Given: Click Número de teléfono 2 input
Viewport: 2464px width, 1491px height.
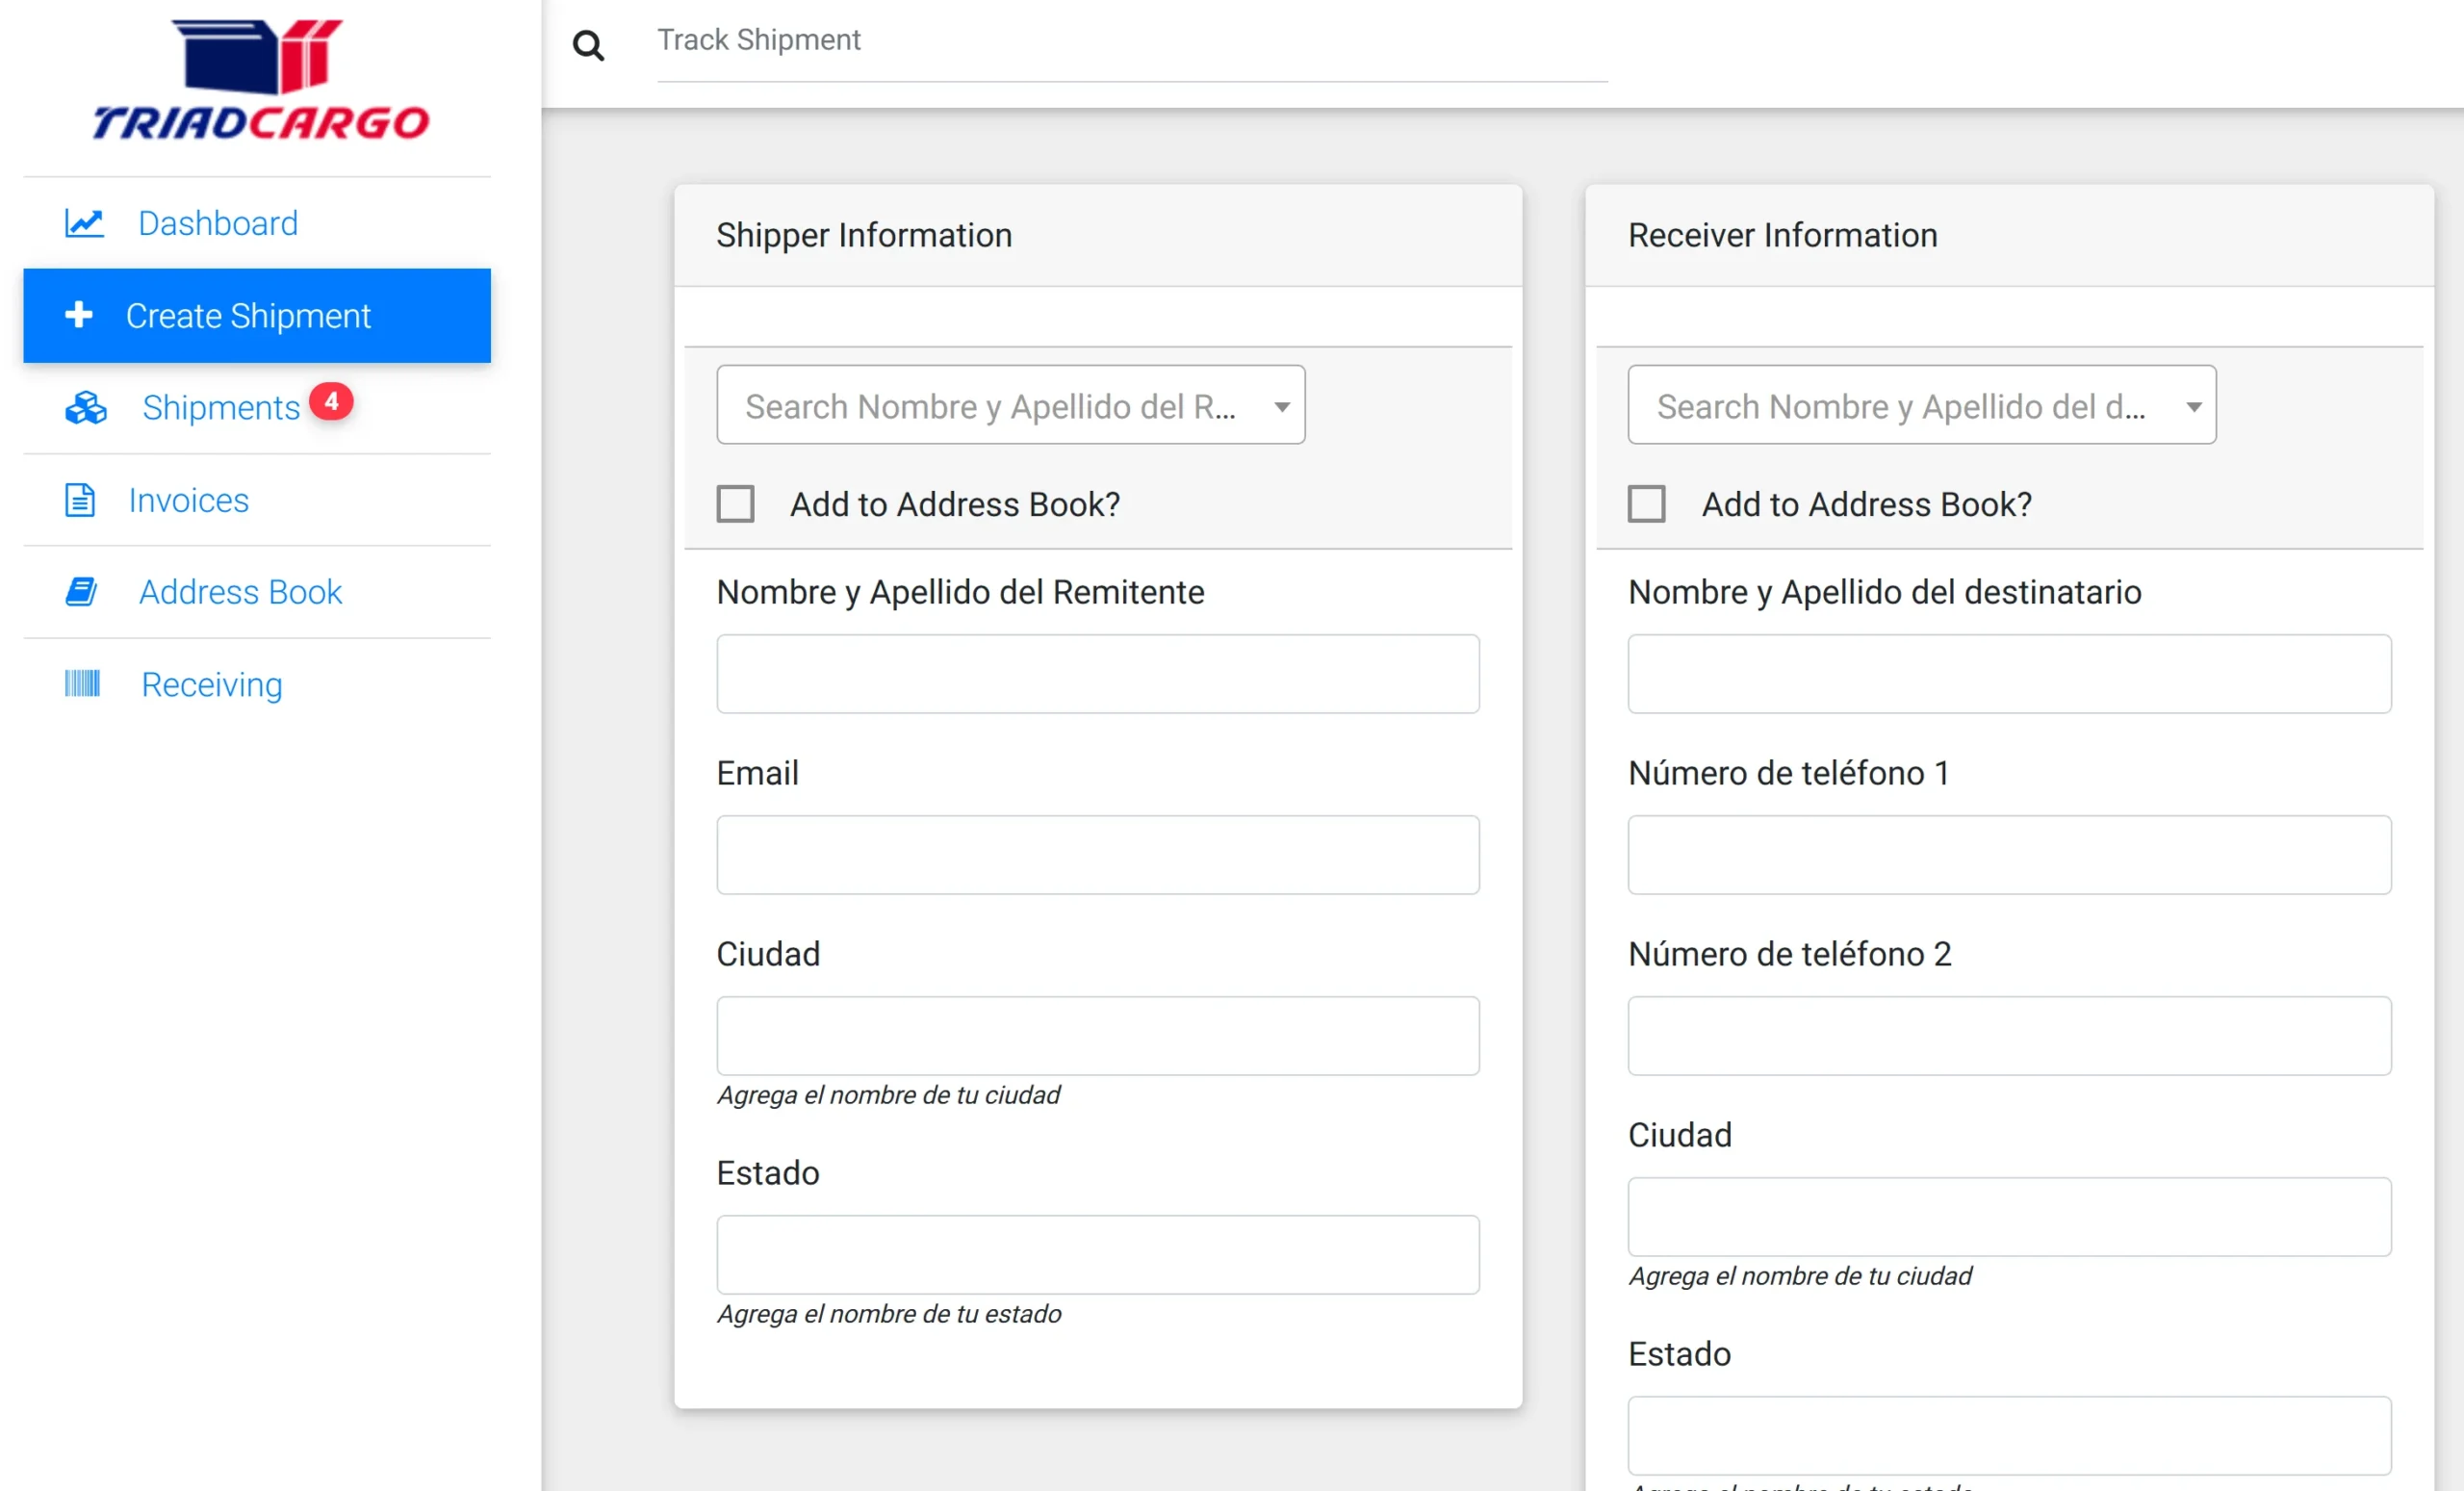Looking at the screenshot, I should (2009, 1036).
